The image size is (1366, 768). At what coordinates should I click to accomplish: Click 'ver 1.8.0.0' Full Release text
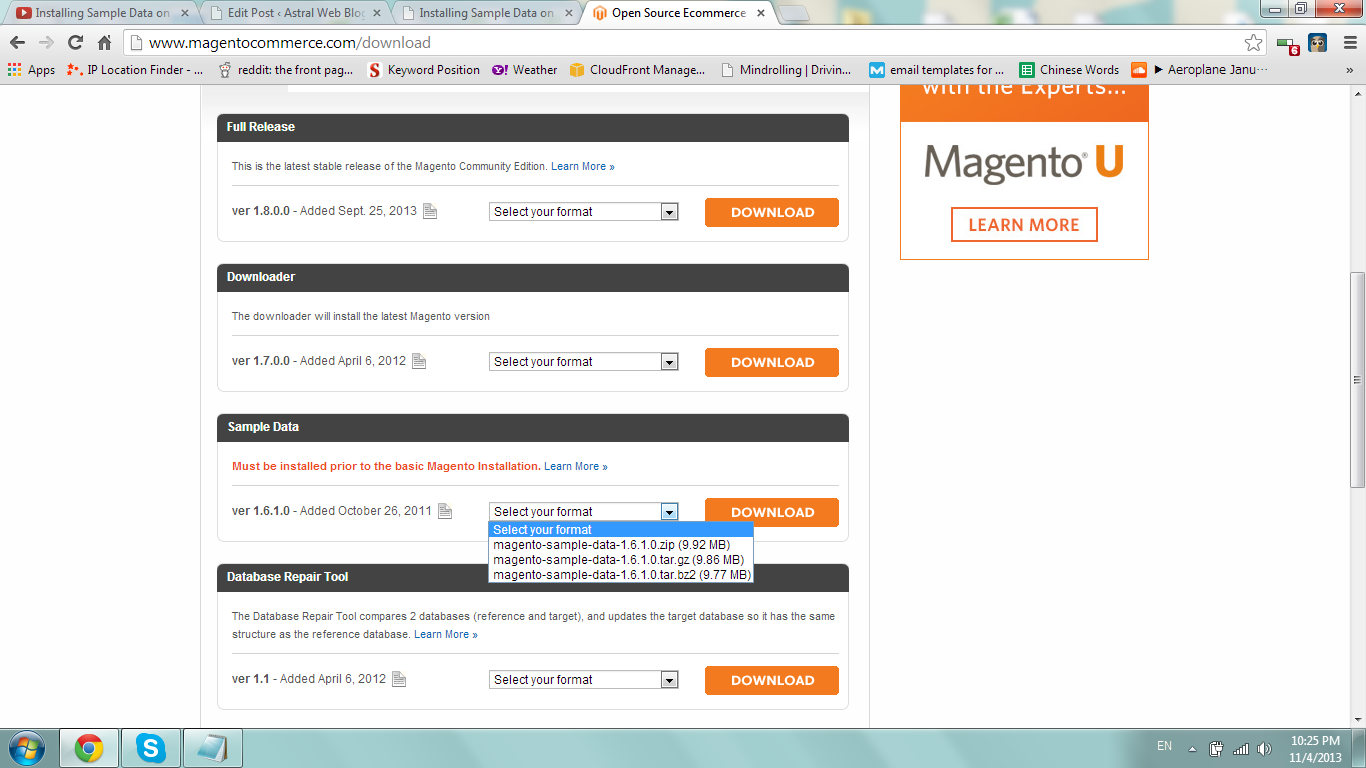click(x=261, y=211)
